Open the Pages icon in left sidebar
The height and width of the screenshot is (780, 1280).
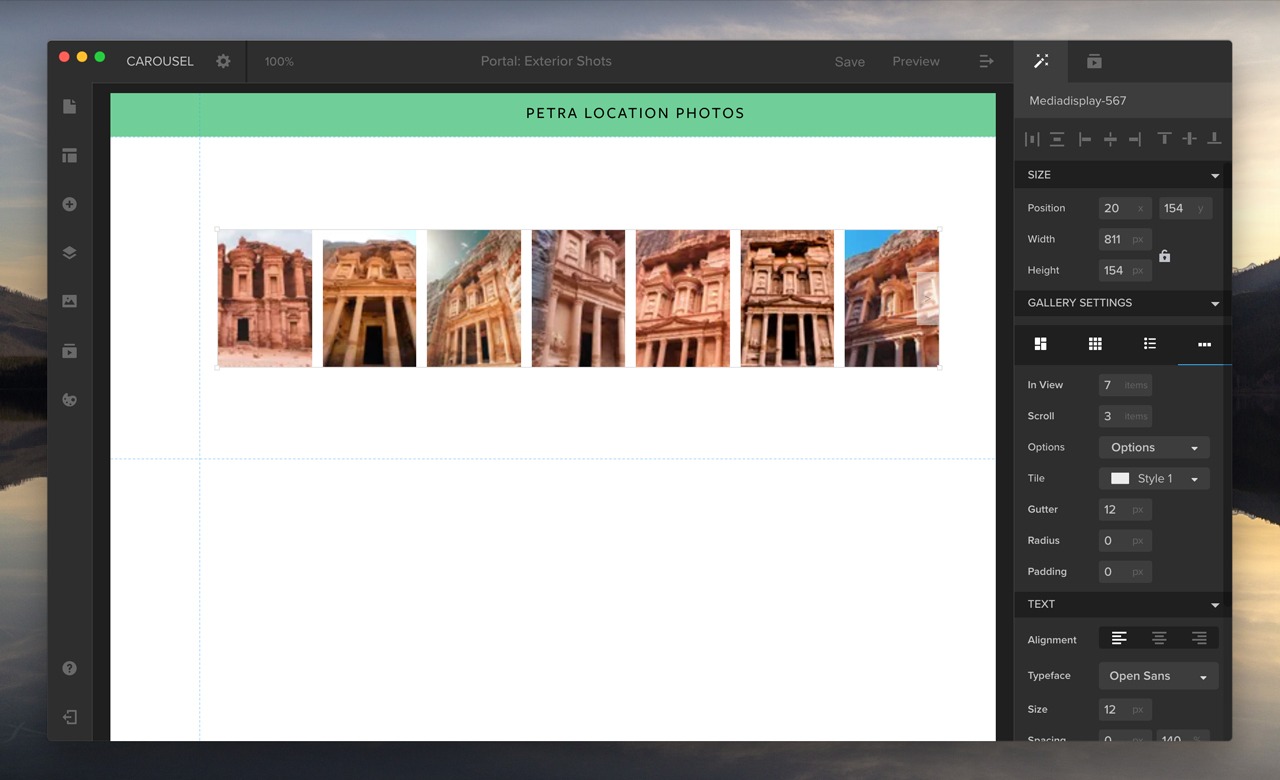click(x=69, y=106)
